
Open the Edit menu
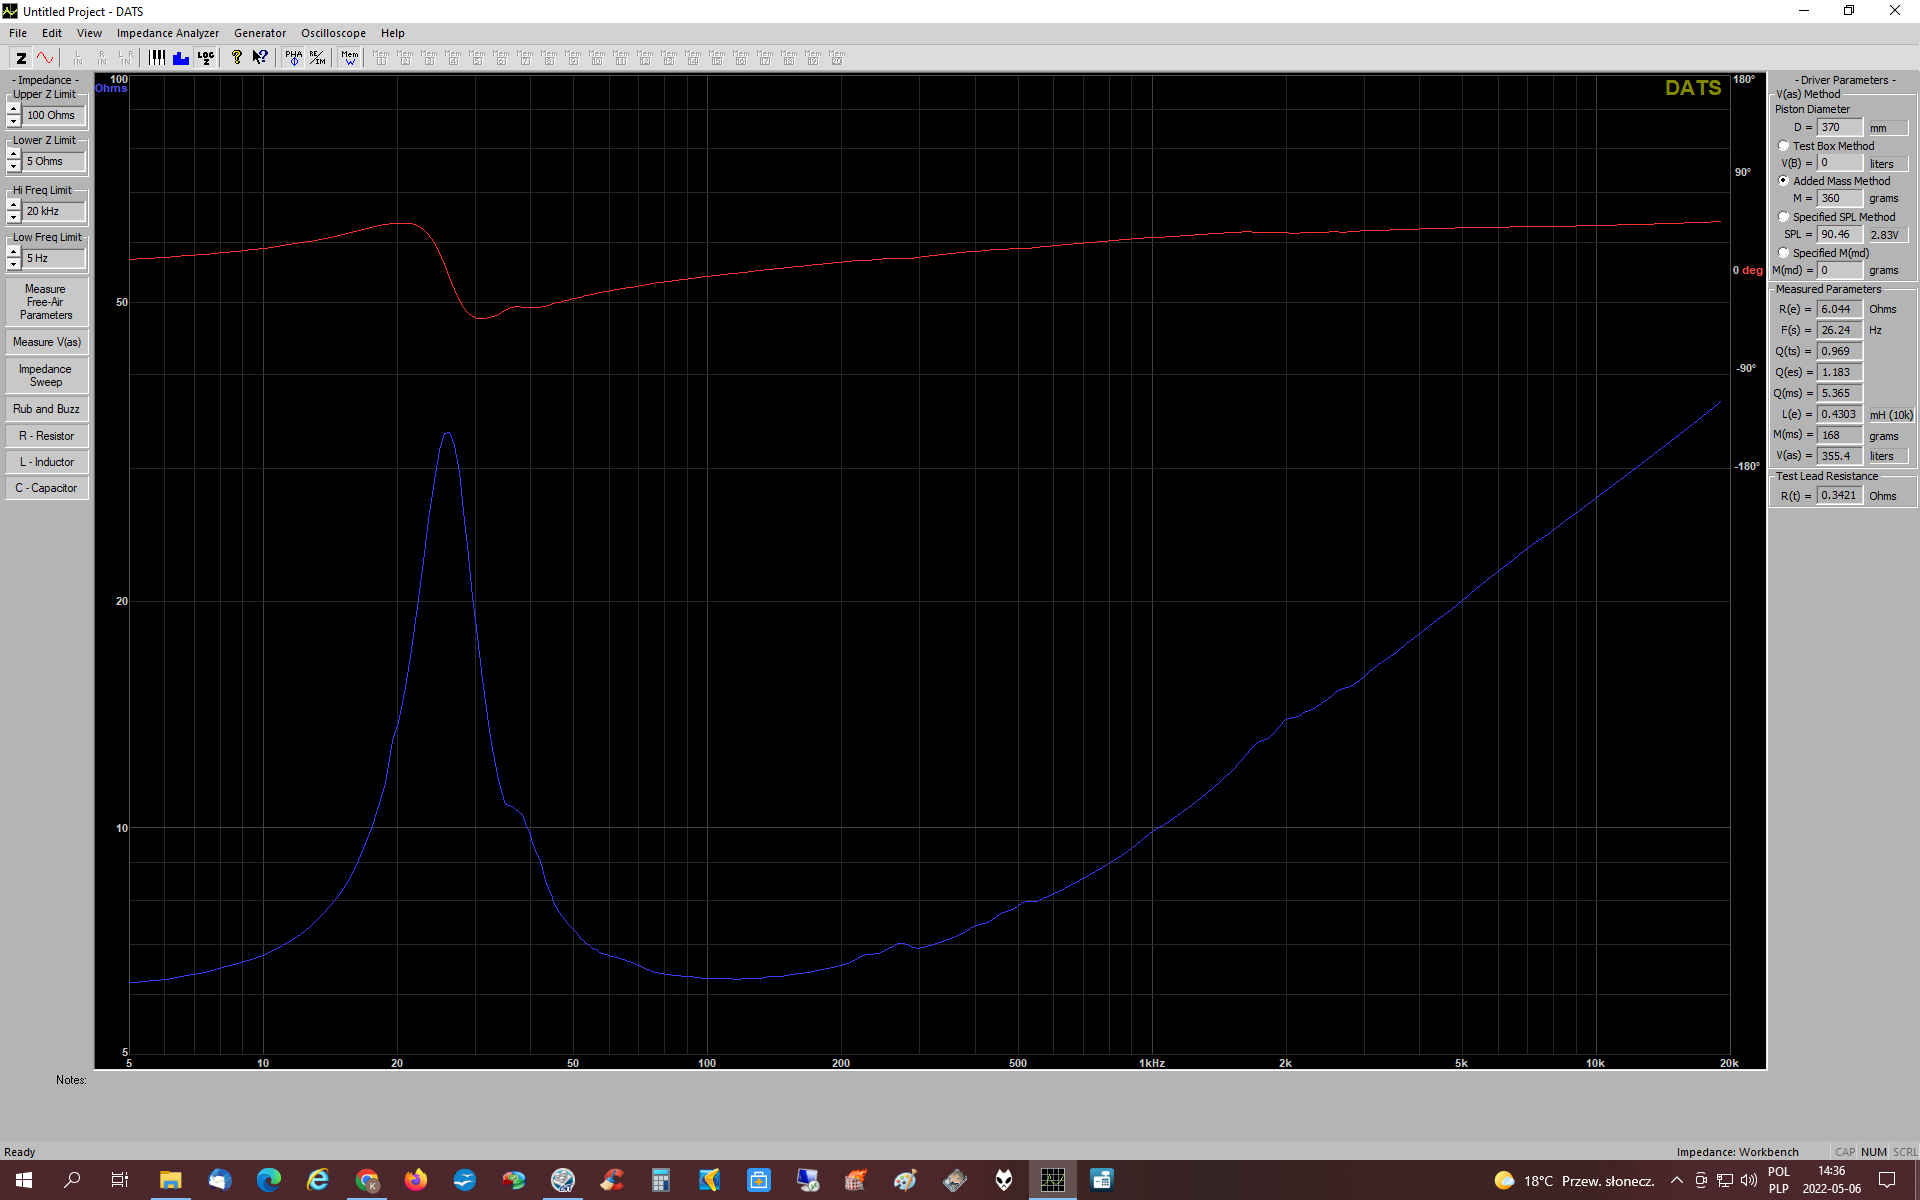click(x=52, y=33)
